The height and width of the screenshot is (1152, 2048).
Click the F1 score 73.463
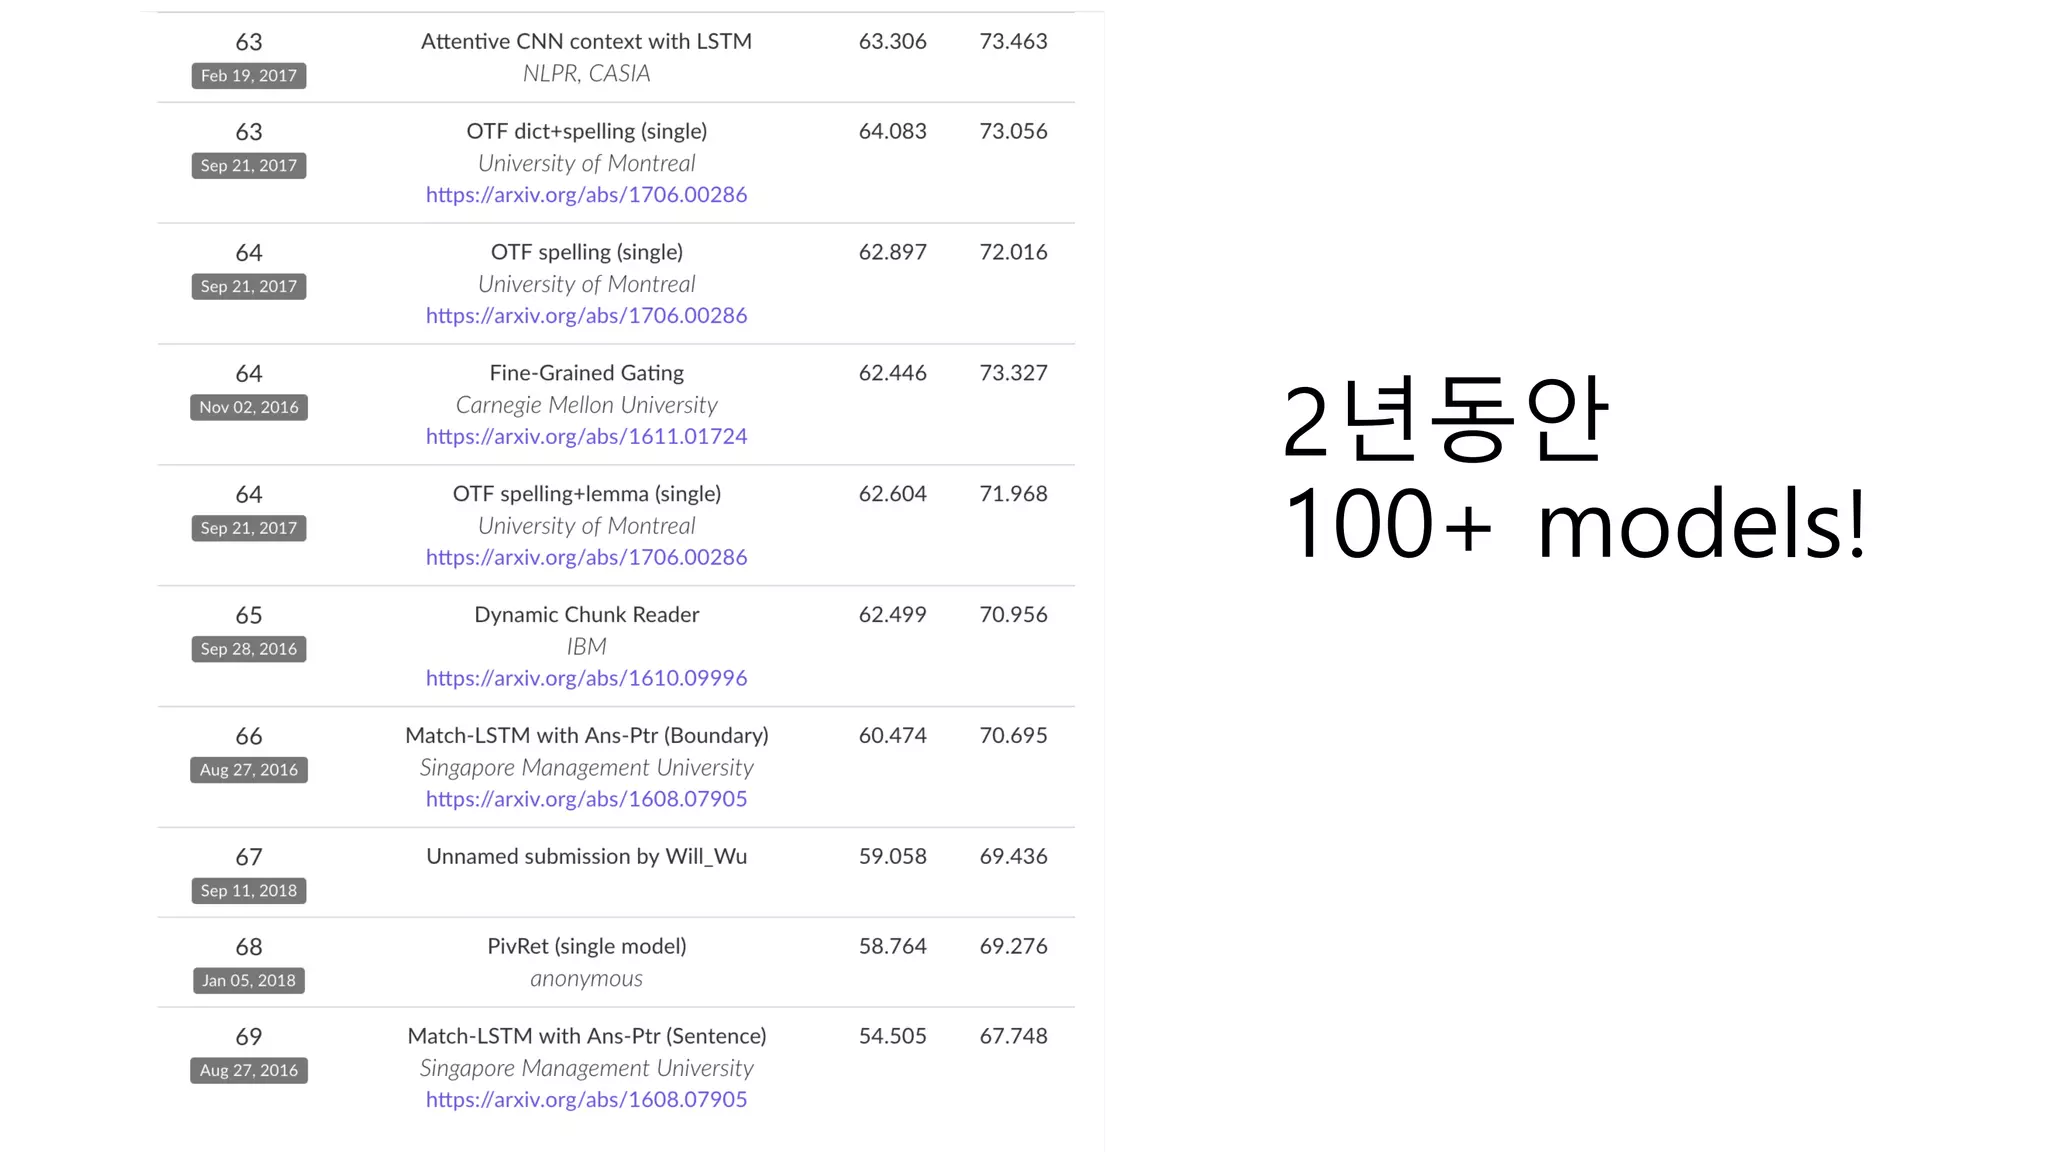1013,42
